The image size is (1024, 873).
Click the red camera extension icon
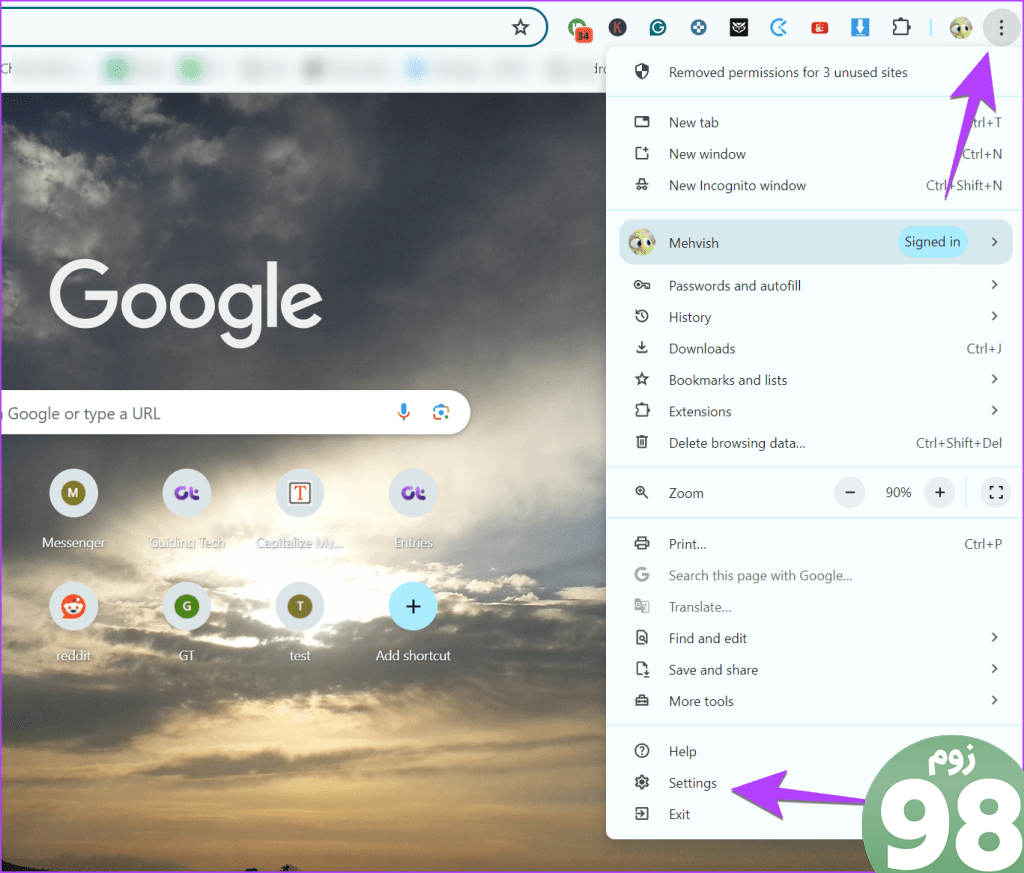(x=820, y=27)
